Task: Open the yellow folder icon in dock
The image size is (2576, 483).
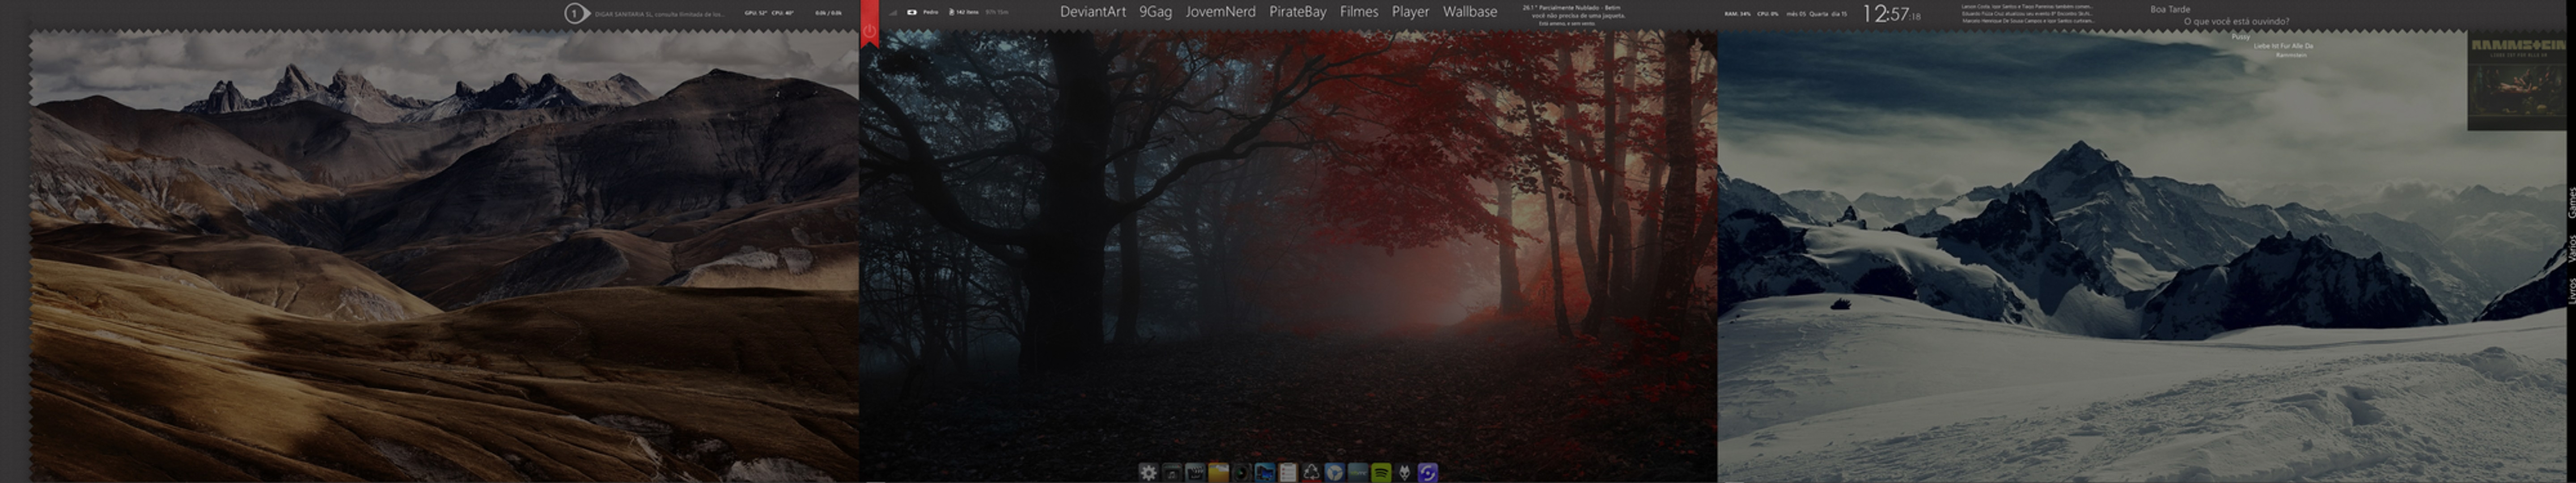Action: pos(1219,473)
